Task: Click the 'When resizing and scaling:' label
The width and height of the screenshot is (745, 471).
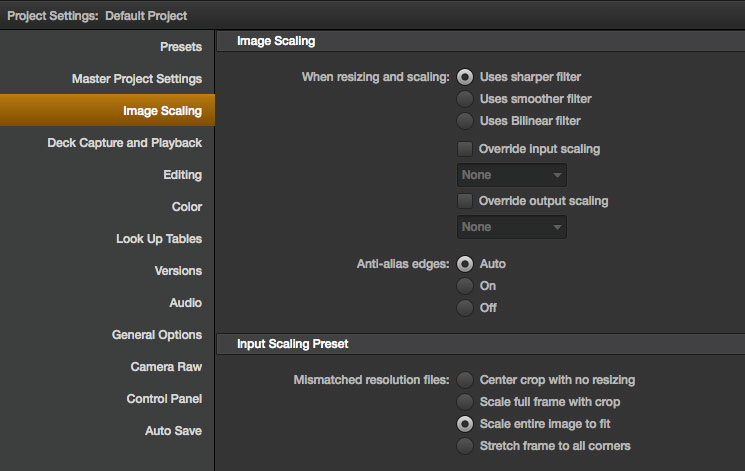Action: click(x=375, y=77)
